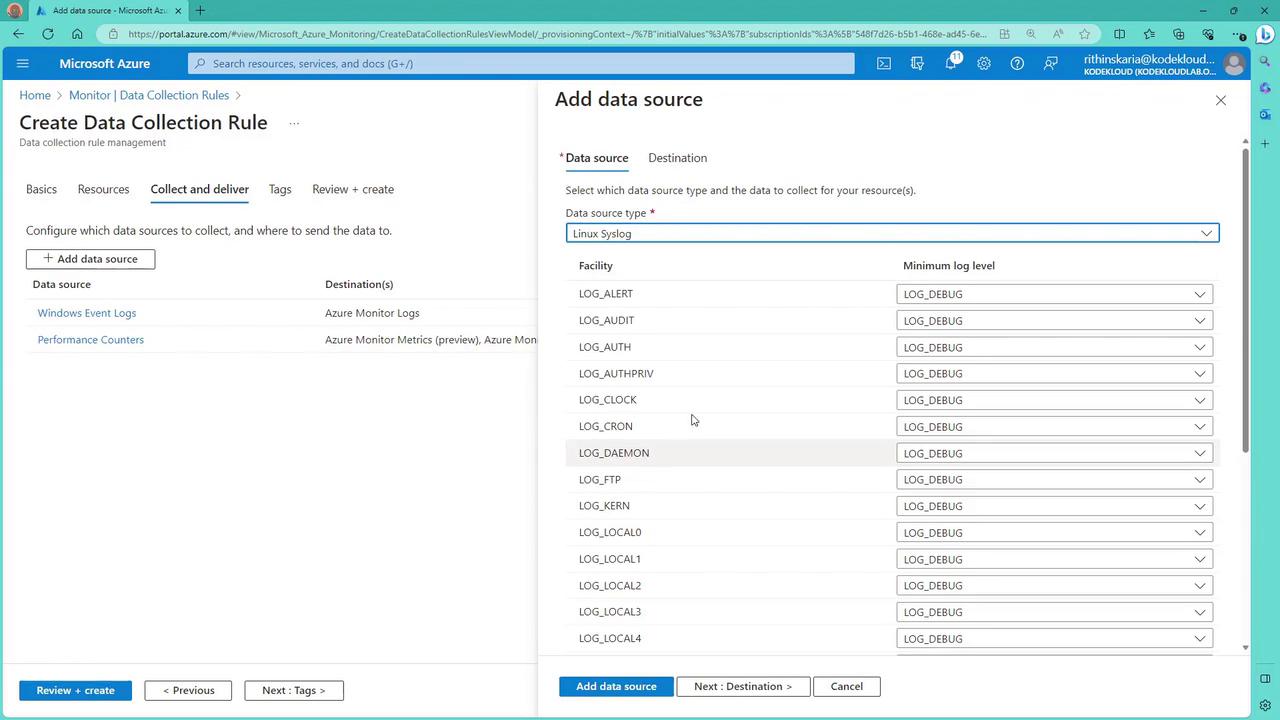
Task: Close the Add data source panel
Action: (1220, 100)
